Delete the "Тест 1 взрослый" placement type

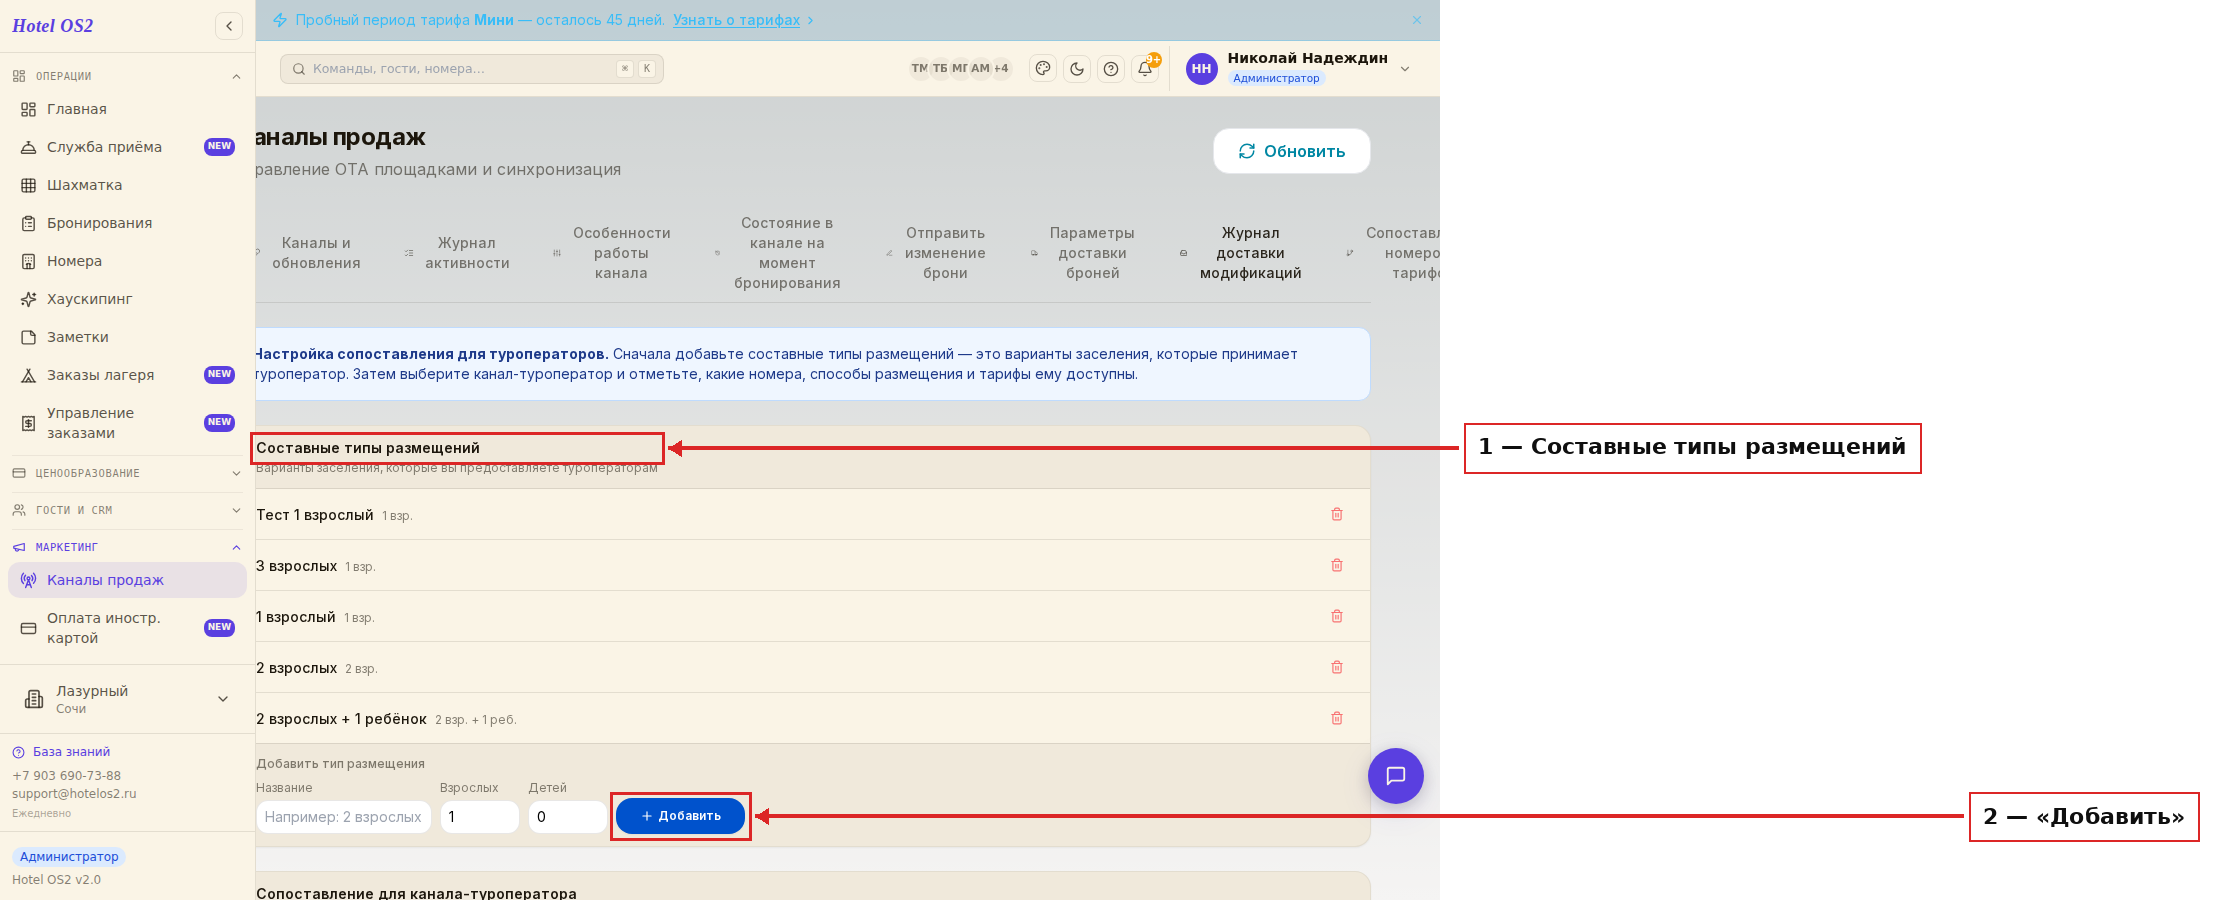pyautogui.click(x=1337, y=514)
